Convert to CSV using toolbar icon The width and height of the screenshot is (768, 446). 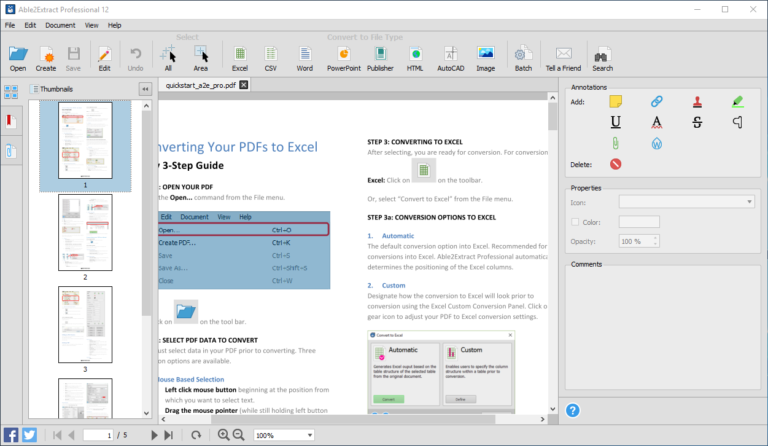[271, 54]
